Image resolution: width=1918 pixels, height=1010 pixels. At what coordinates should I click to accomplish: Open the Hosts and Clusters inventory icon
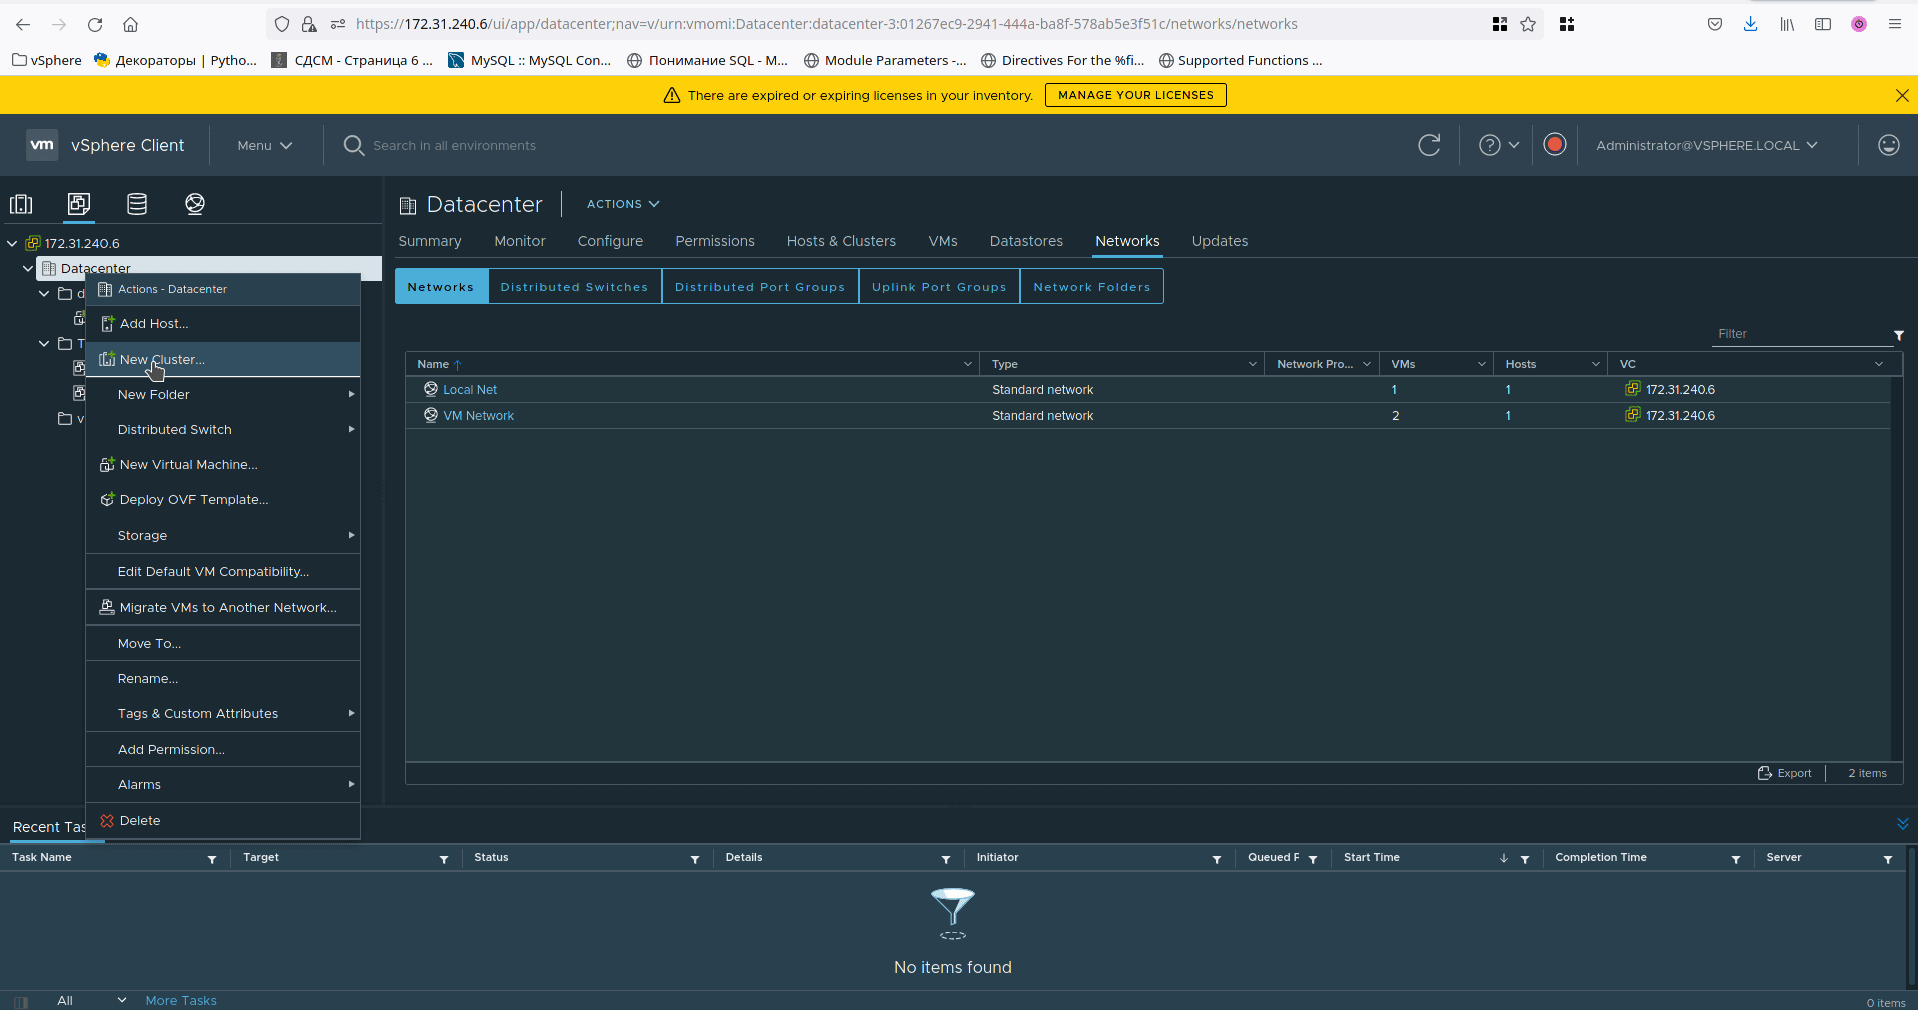tap(21, 204)
